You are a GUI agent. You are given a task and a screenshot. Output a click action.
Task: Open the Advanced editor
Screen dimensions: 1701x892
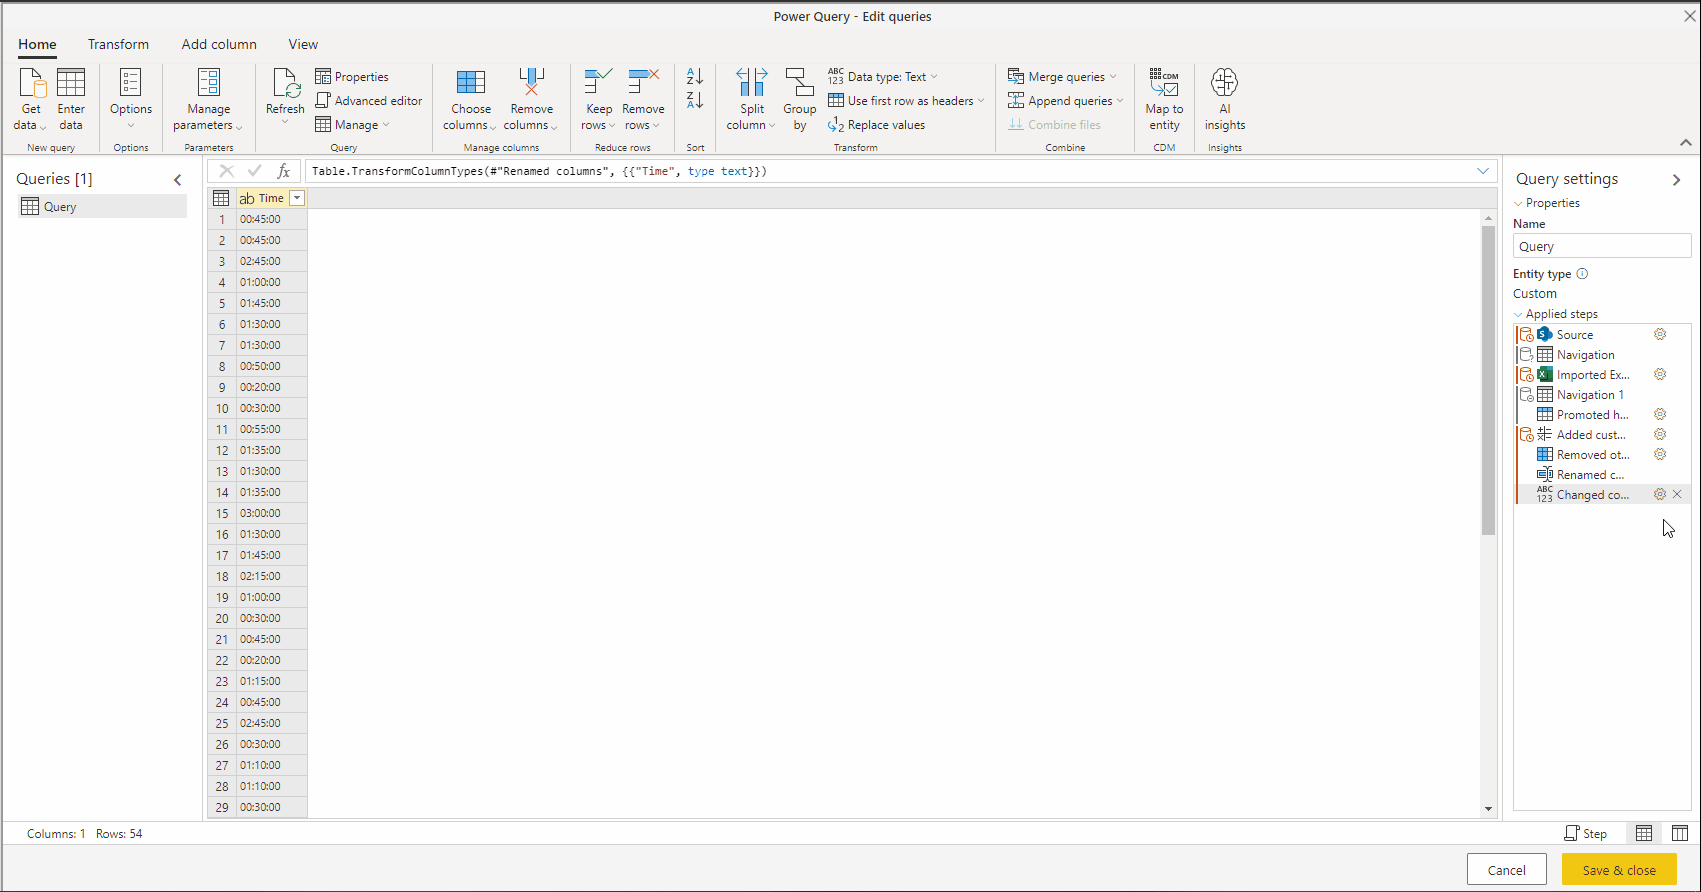click(x=369, y=101)
